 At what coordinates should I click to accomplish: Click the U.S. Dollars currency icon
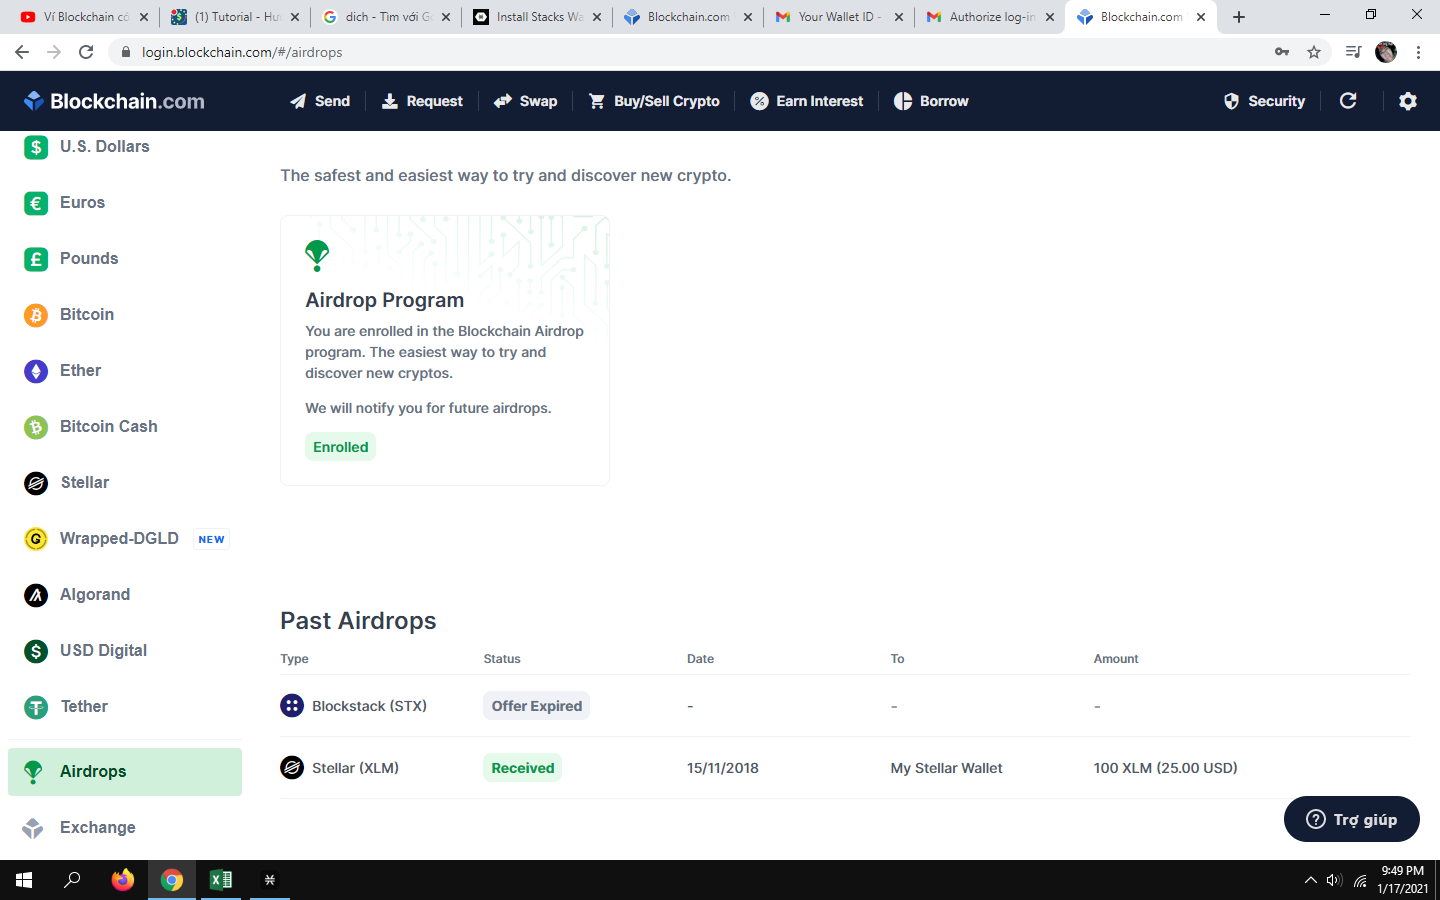pyautogui.click(x=36, y=147)
